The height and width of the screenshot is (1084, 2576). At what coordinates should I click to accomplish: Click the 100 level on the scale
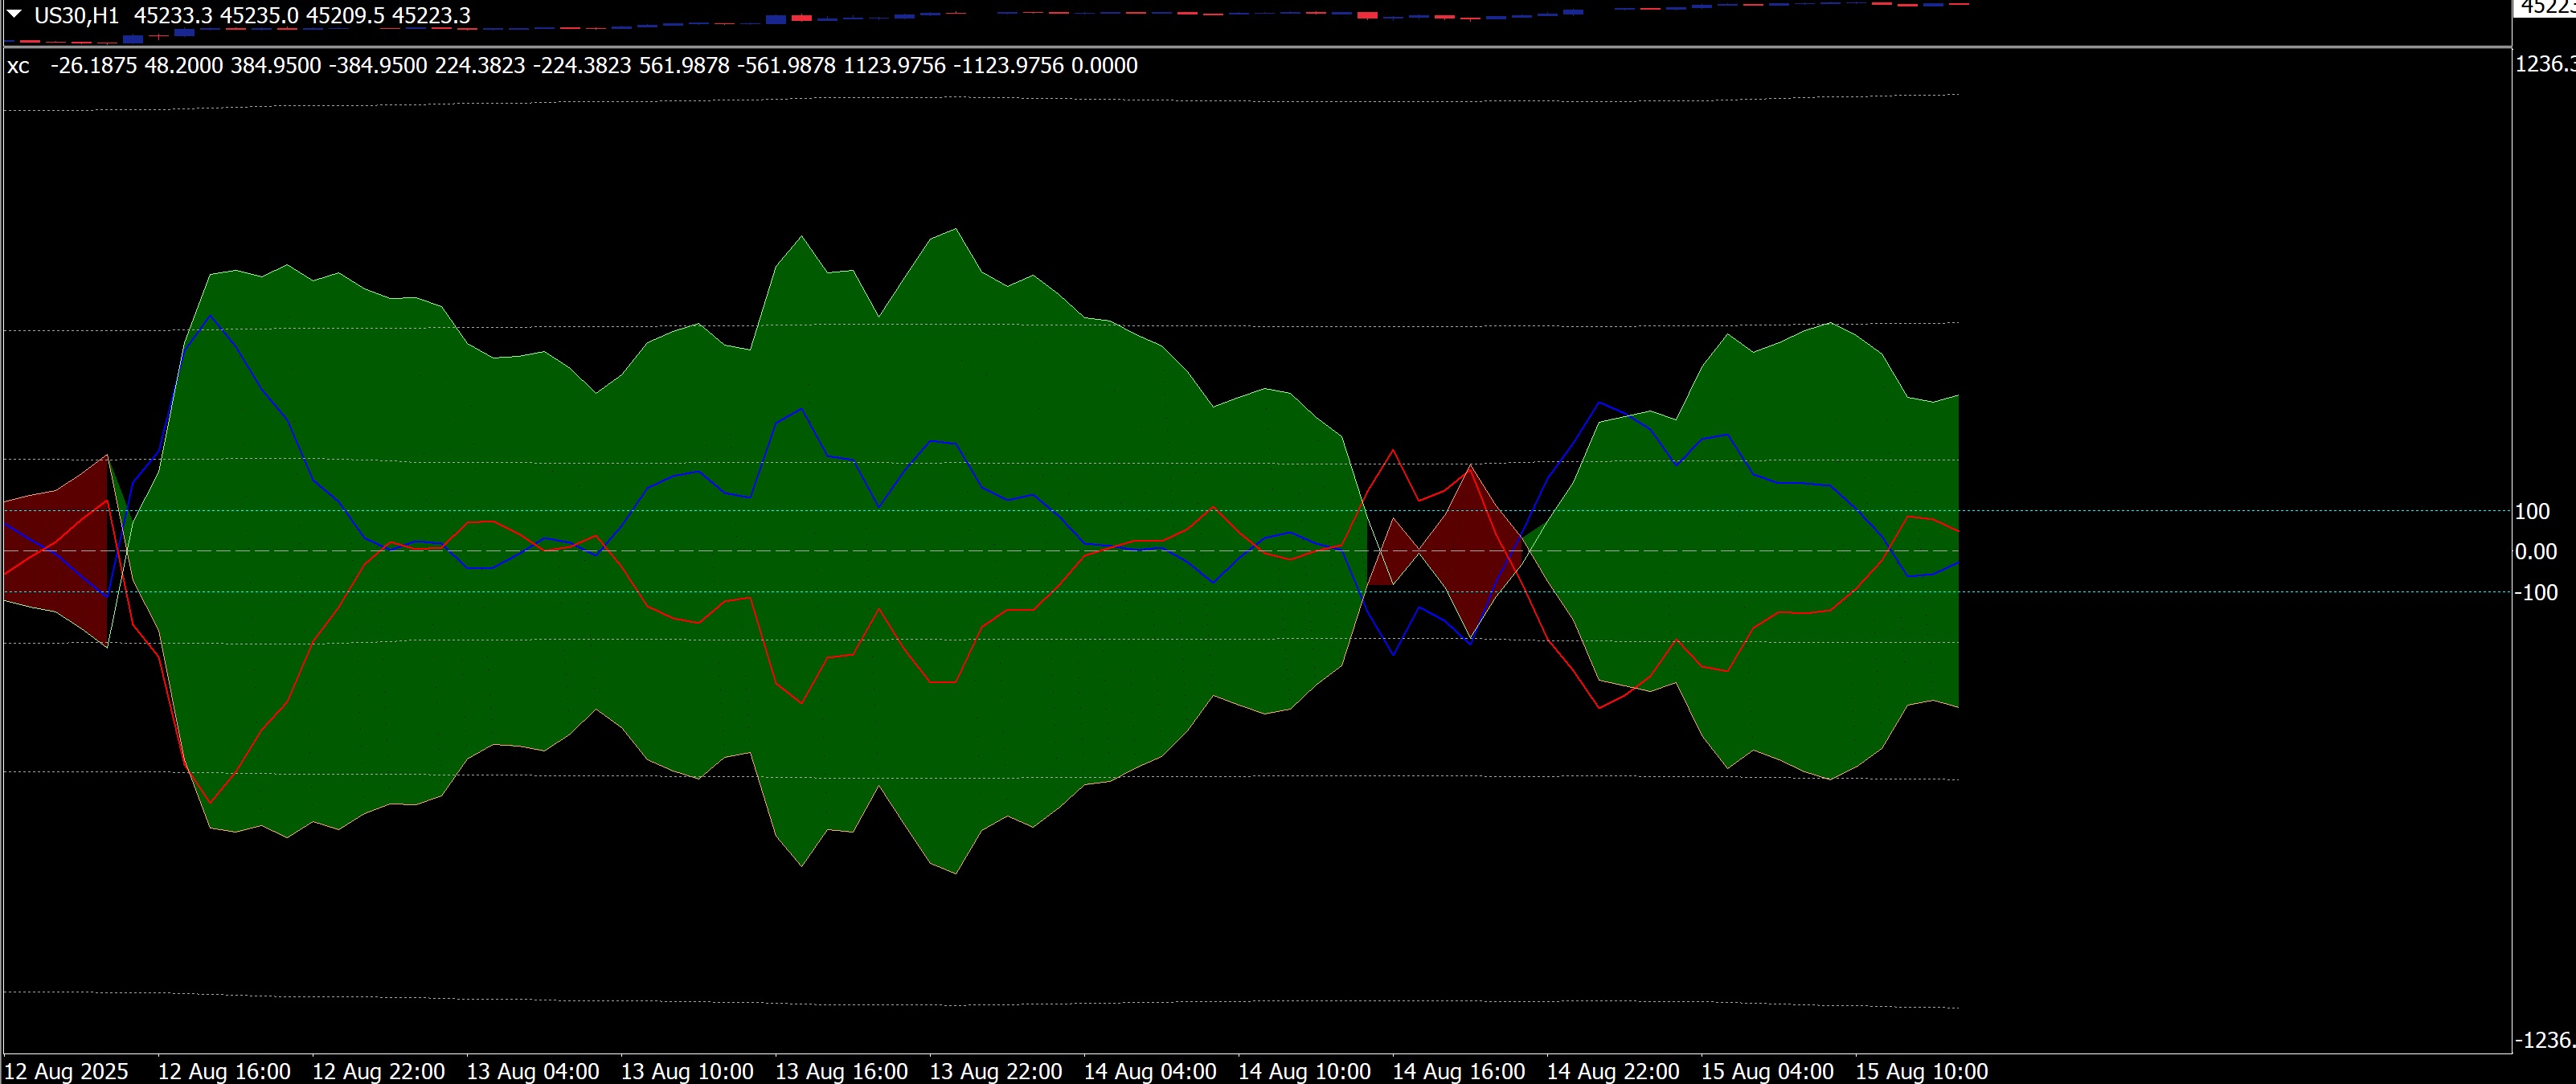2532,511
